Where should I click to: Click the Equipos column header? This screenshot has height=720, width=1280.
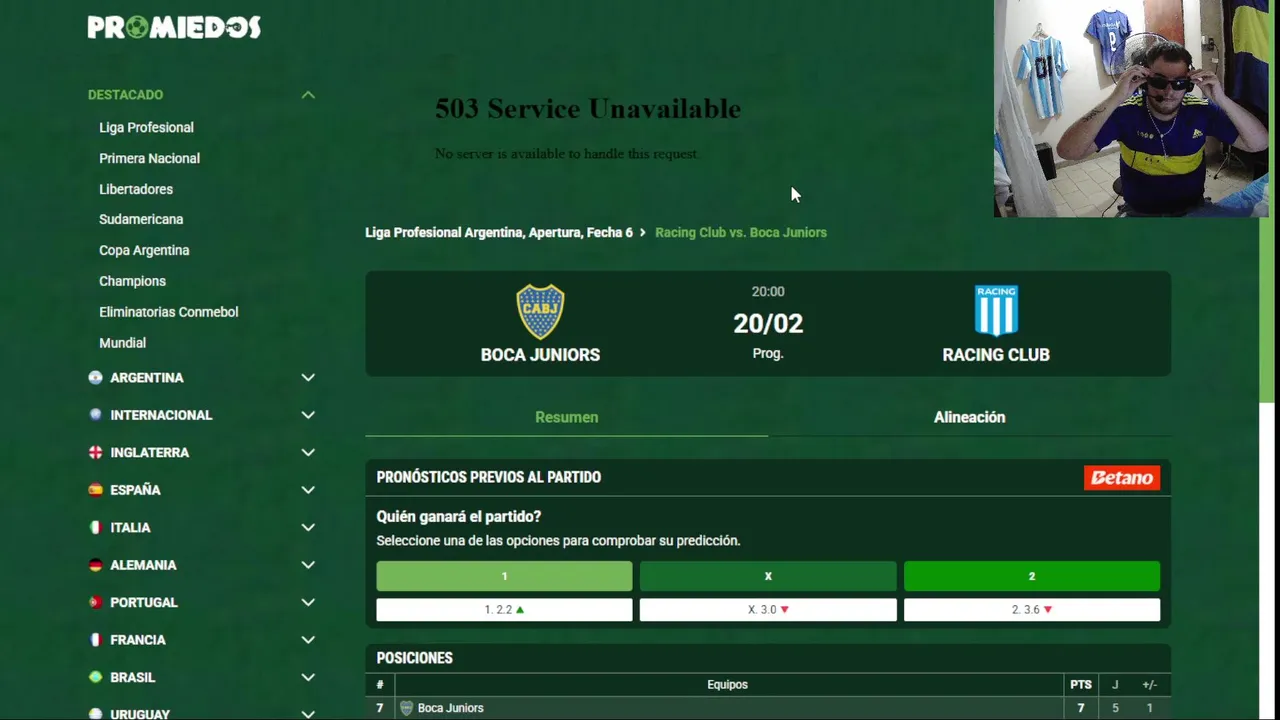point(727,685)
